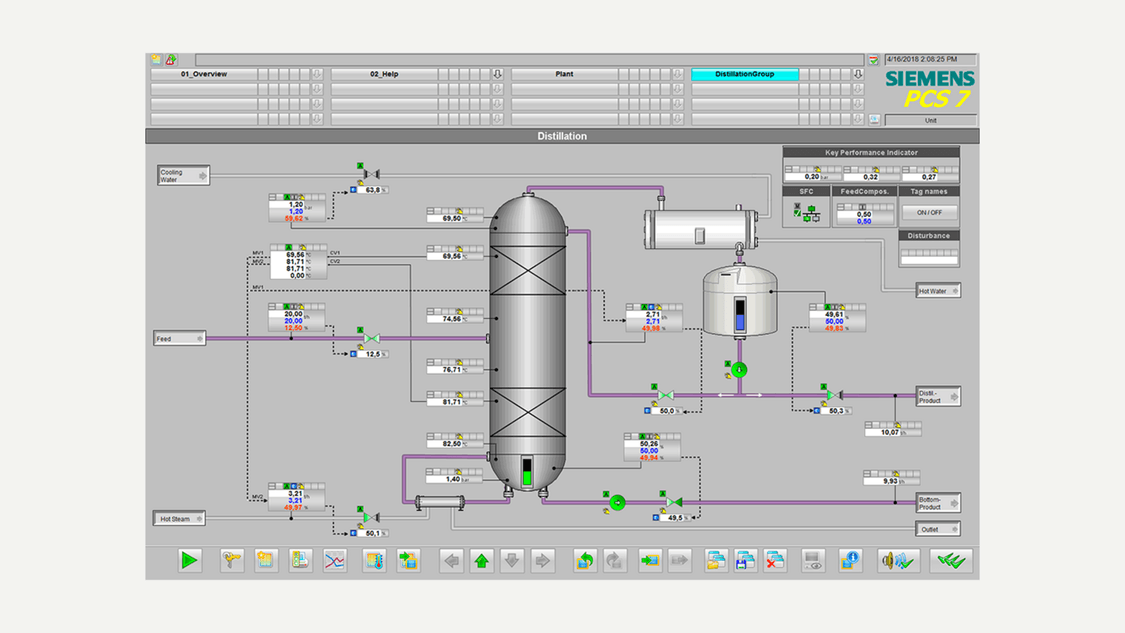The width and height of the screenshot is (1125, 633).
Task: Toggle Tag names using the ON/OFF button
Action: coord(928,212)
